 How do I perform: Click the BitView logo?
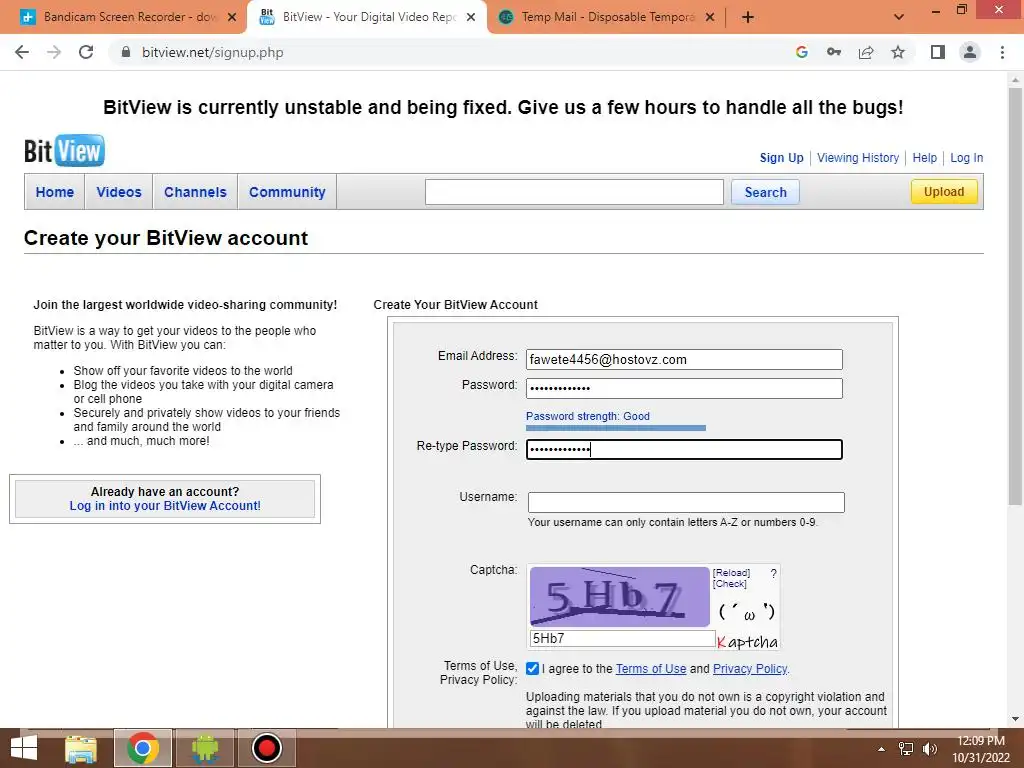(64, 151)
